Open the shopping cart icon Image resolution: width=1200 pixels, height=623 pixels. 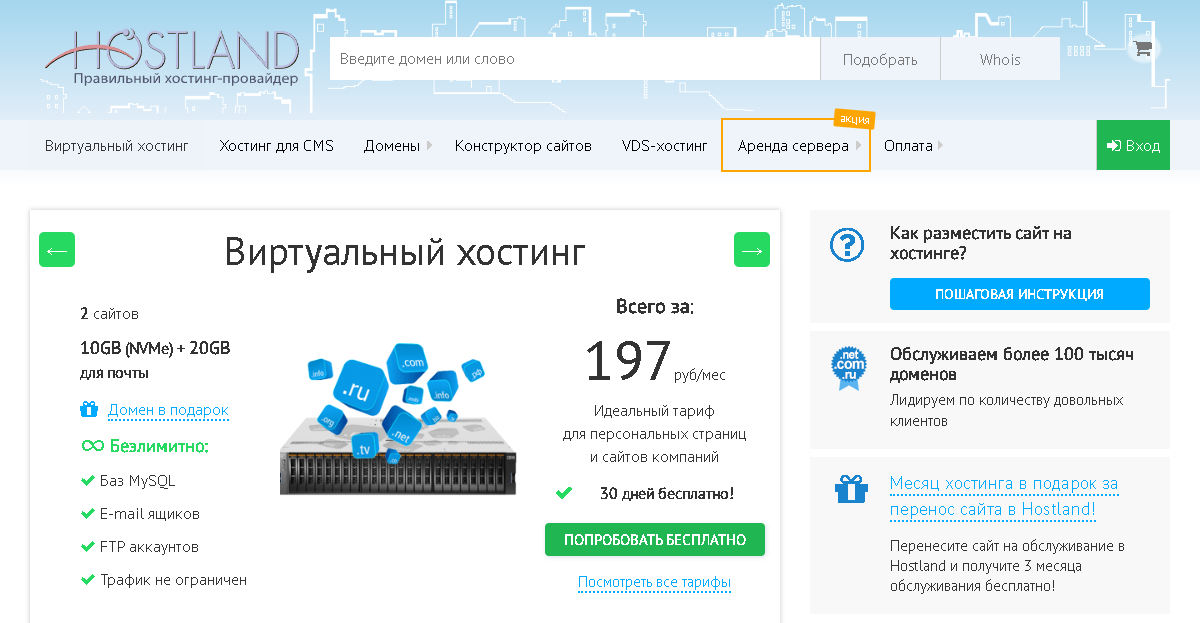pyautogui.click(x=1143, y=48)
